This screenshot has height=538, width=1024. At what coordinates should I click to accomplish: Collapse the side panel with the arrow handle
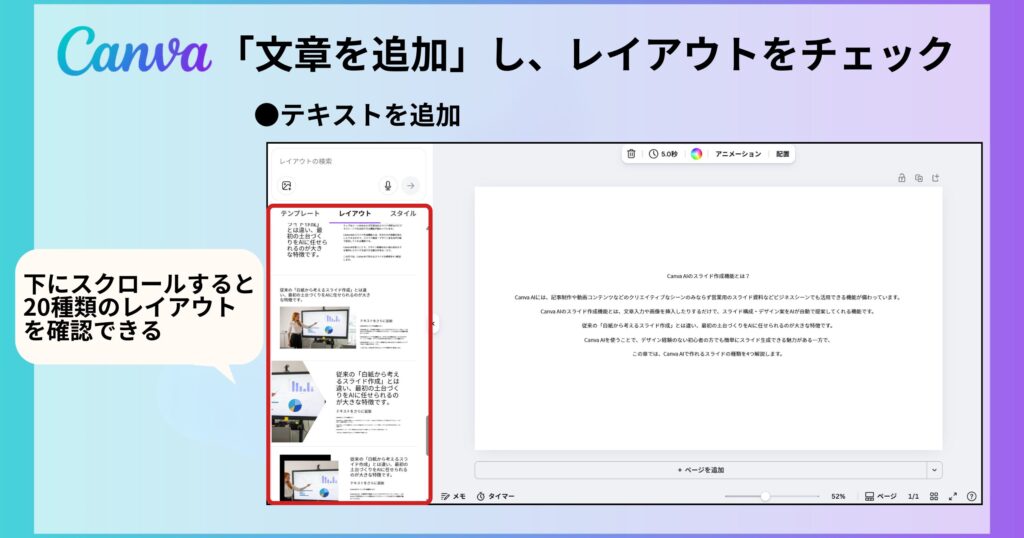[x=435, y=323]
